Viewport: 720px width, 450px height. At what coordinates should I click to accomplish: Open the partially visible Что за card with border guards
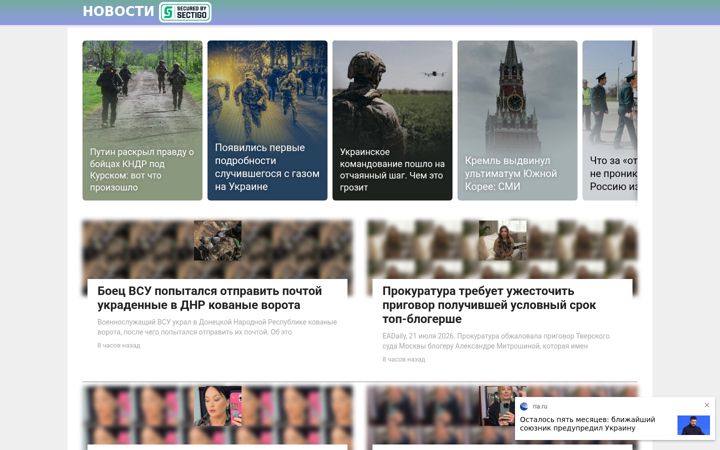click(x=610, y=120)
